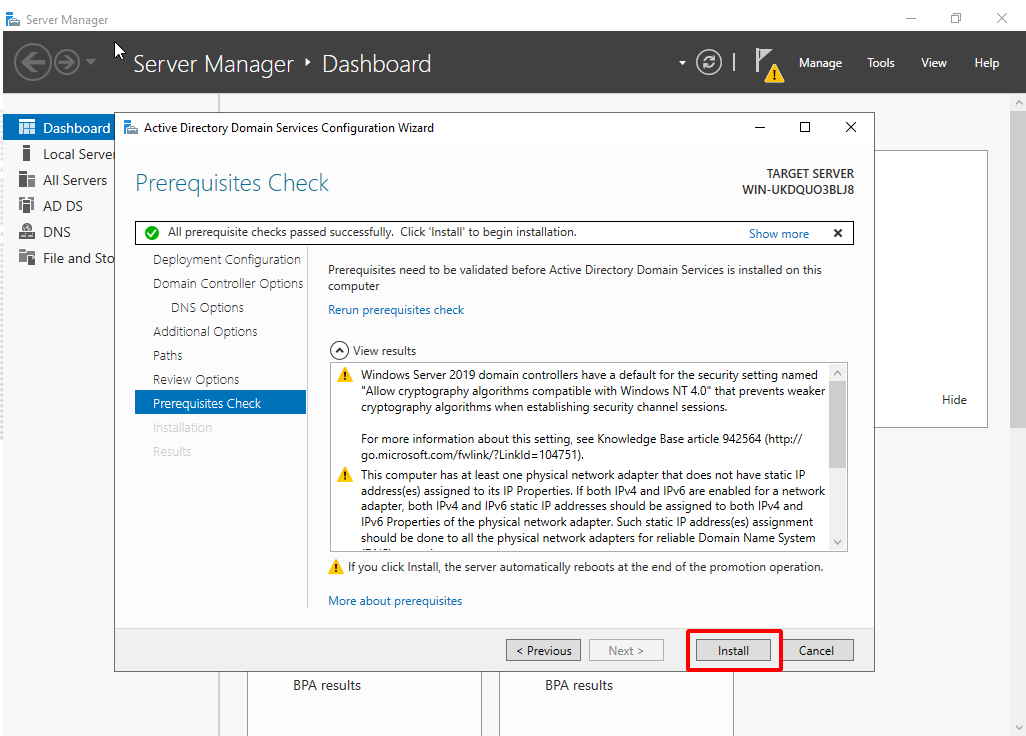This screenshot has width=1026, height=736.
Task: Select the AD DS sidebar icon
Action: click(x=27, y=206)
